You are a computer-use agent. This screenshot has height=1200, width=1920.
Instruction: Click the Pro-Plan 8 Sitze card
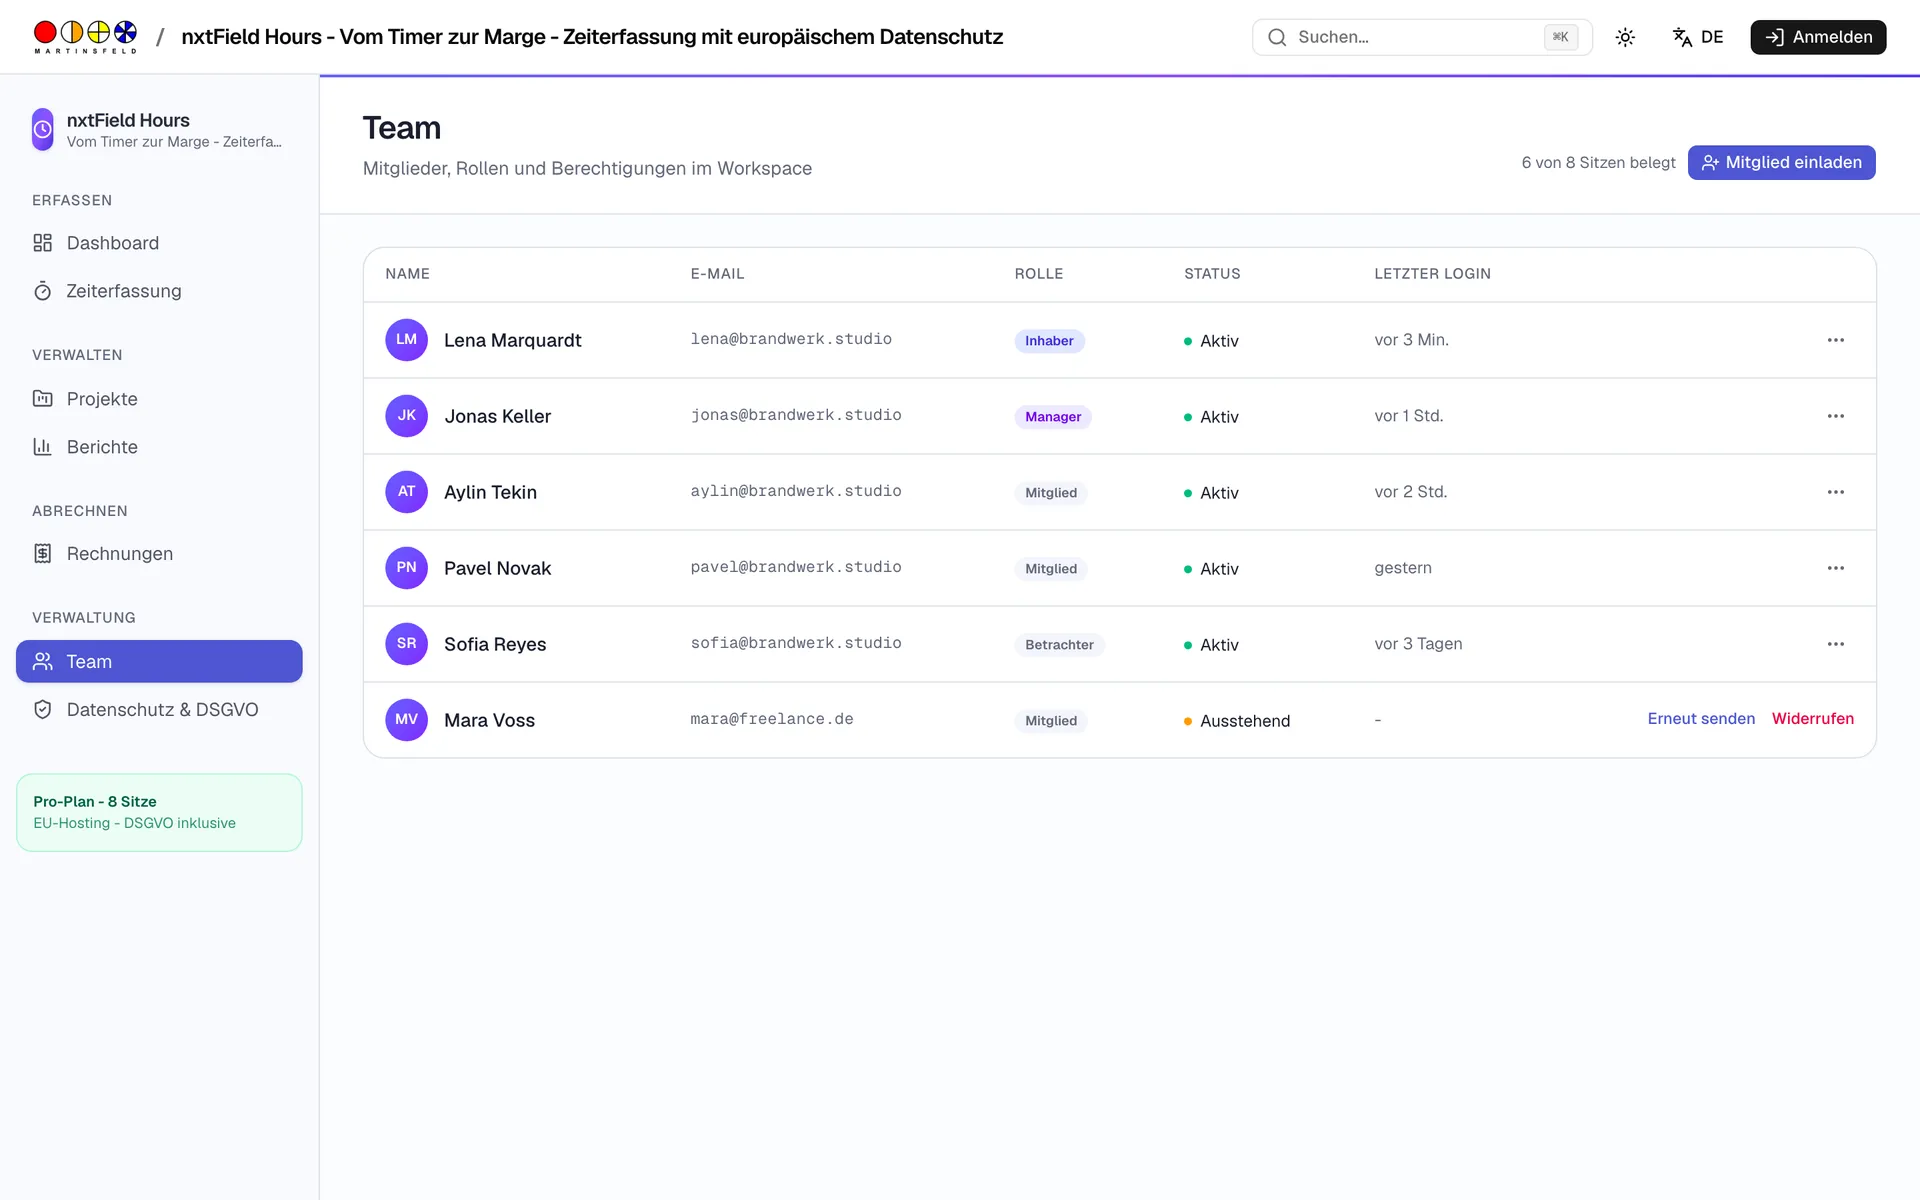click(x=159, y=812)
